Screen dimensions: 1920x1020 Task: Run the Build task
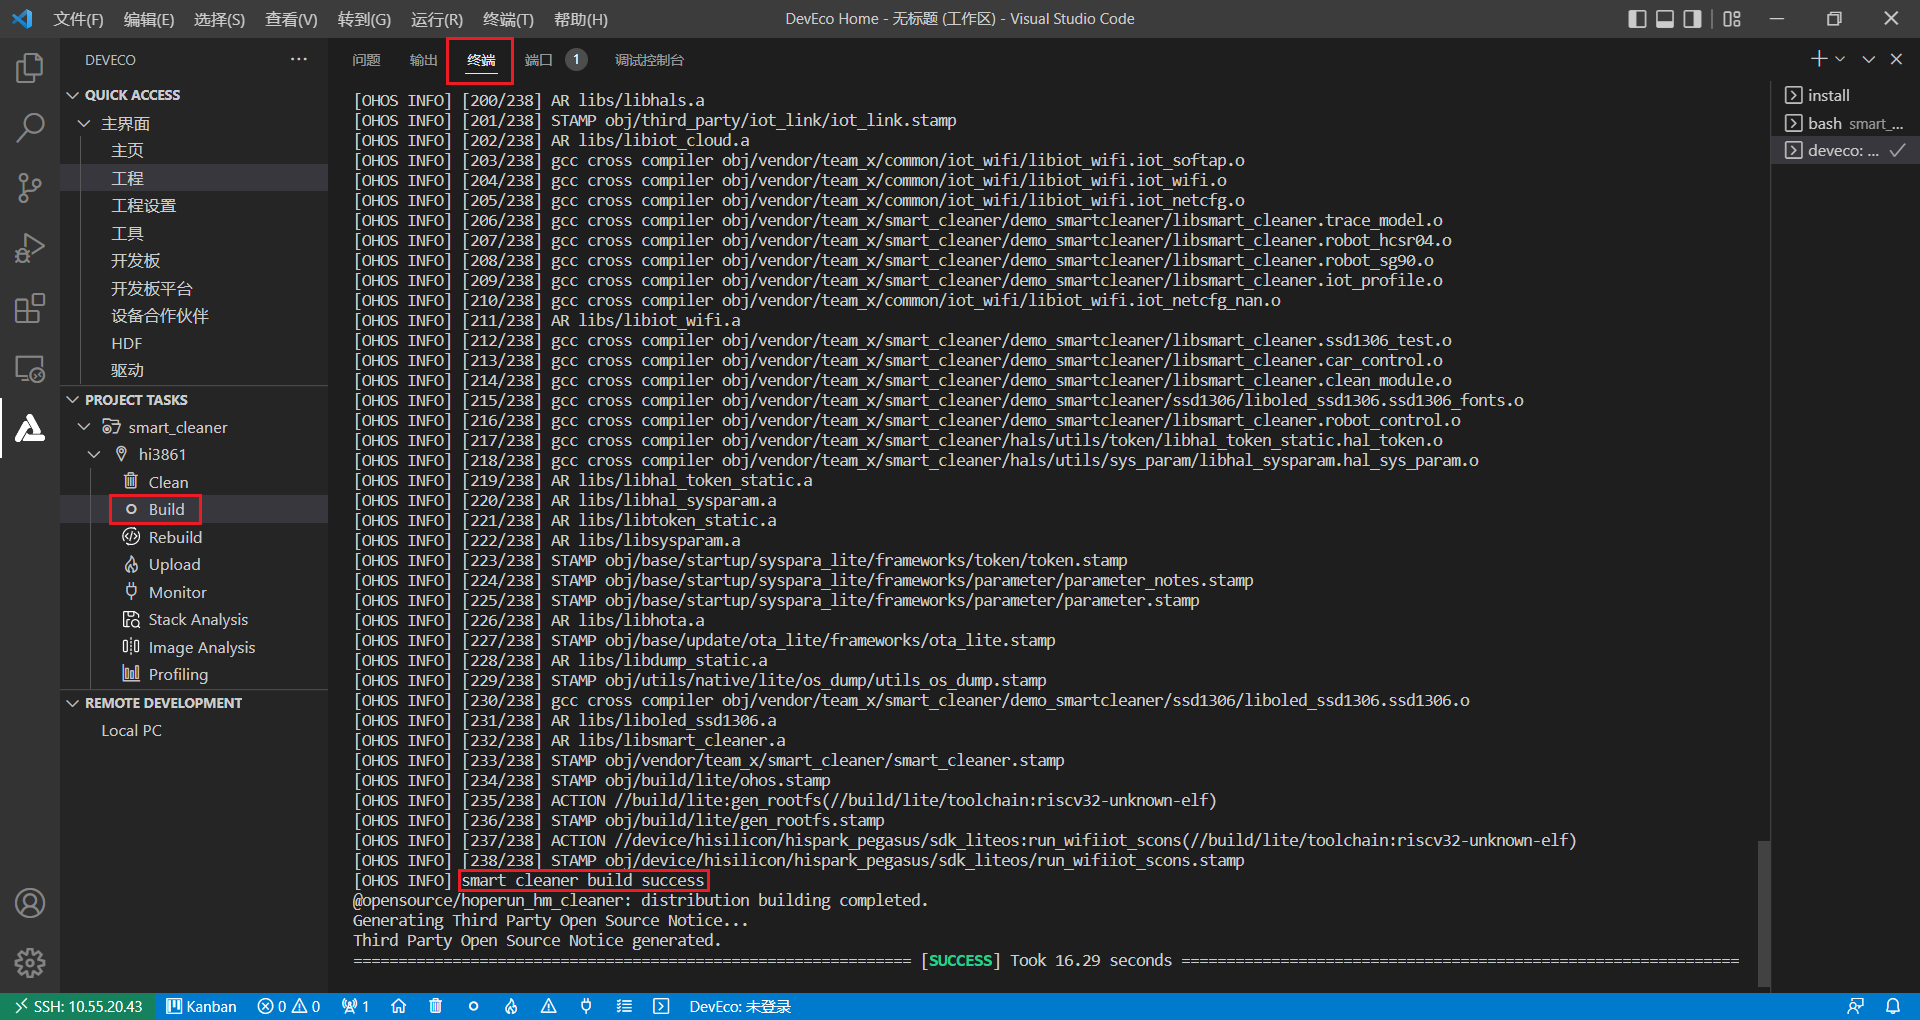click(166, 509)
